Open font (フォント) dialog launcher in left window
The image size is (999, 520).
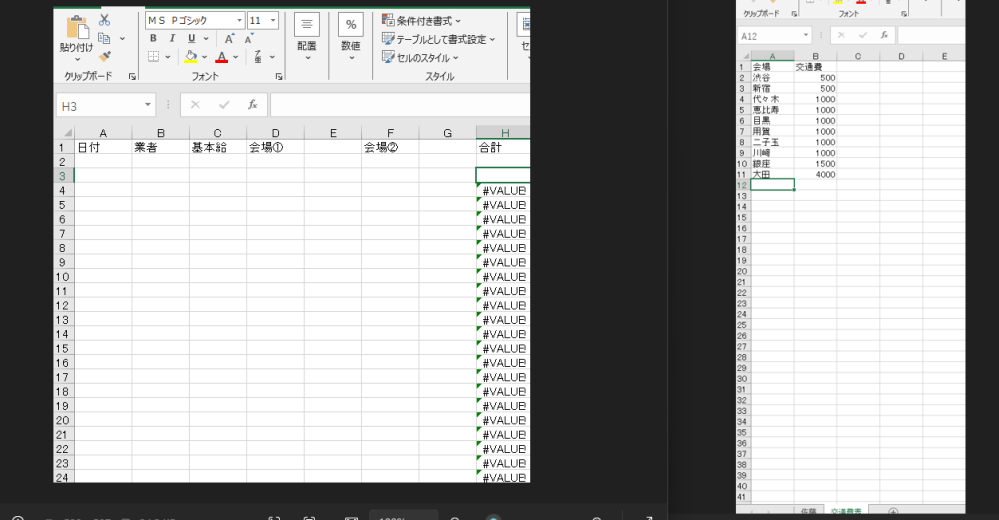point(278,76)
